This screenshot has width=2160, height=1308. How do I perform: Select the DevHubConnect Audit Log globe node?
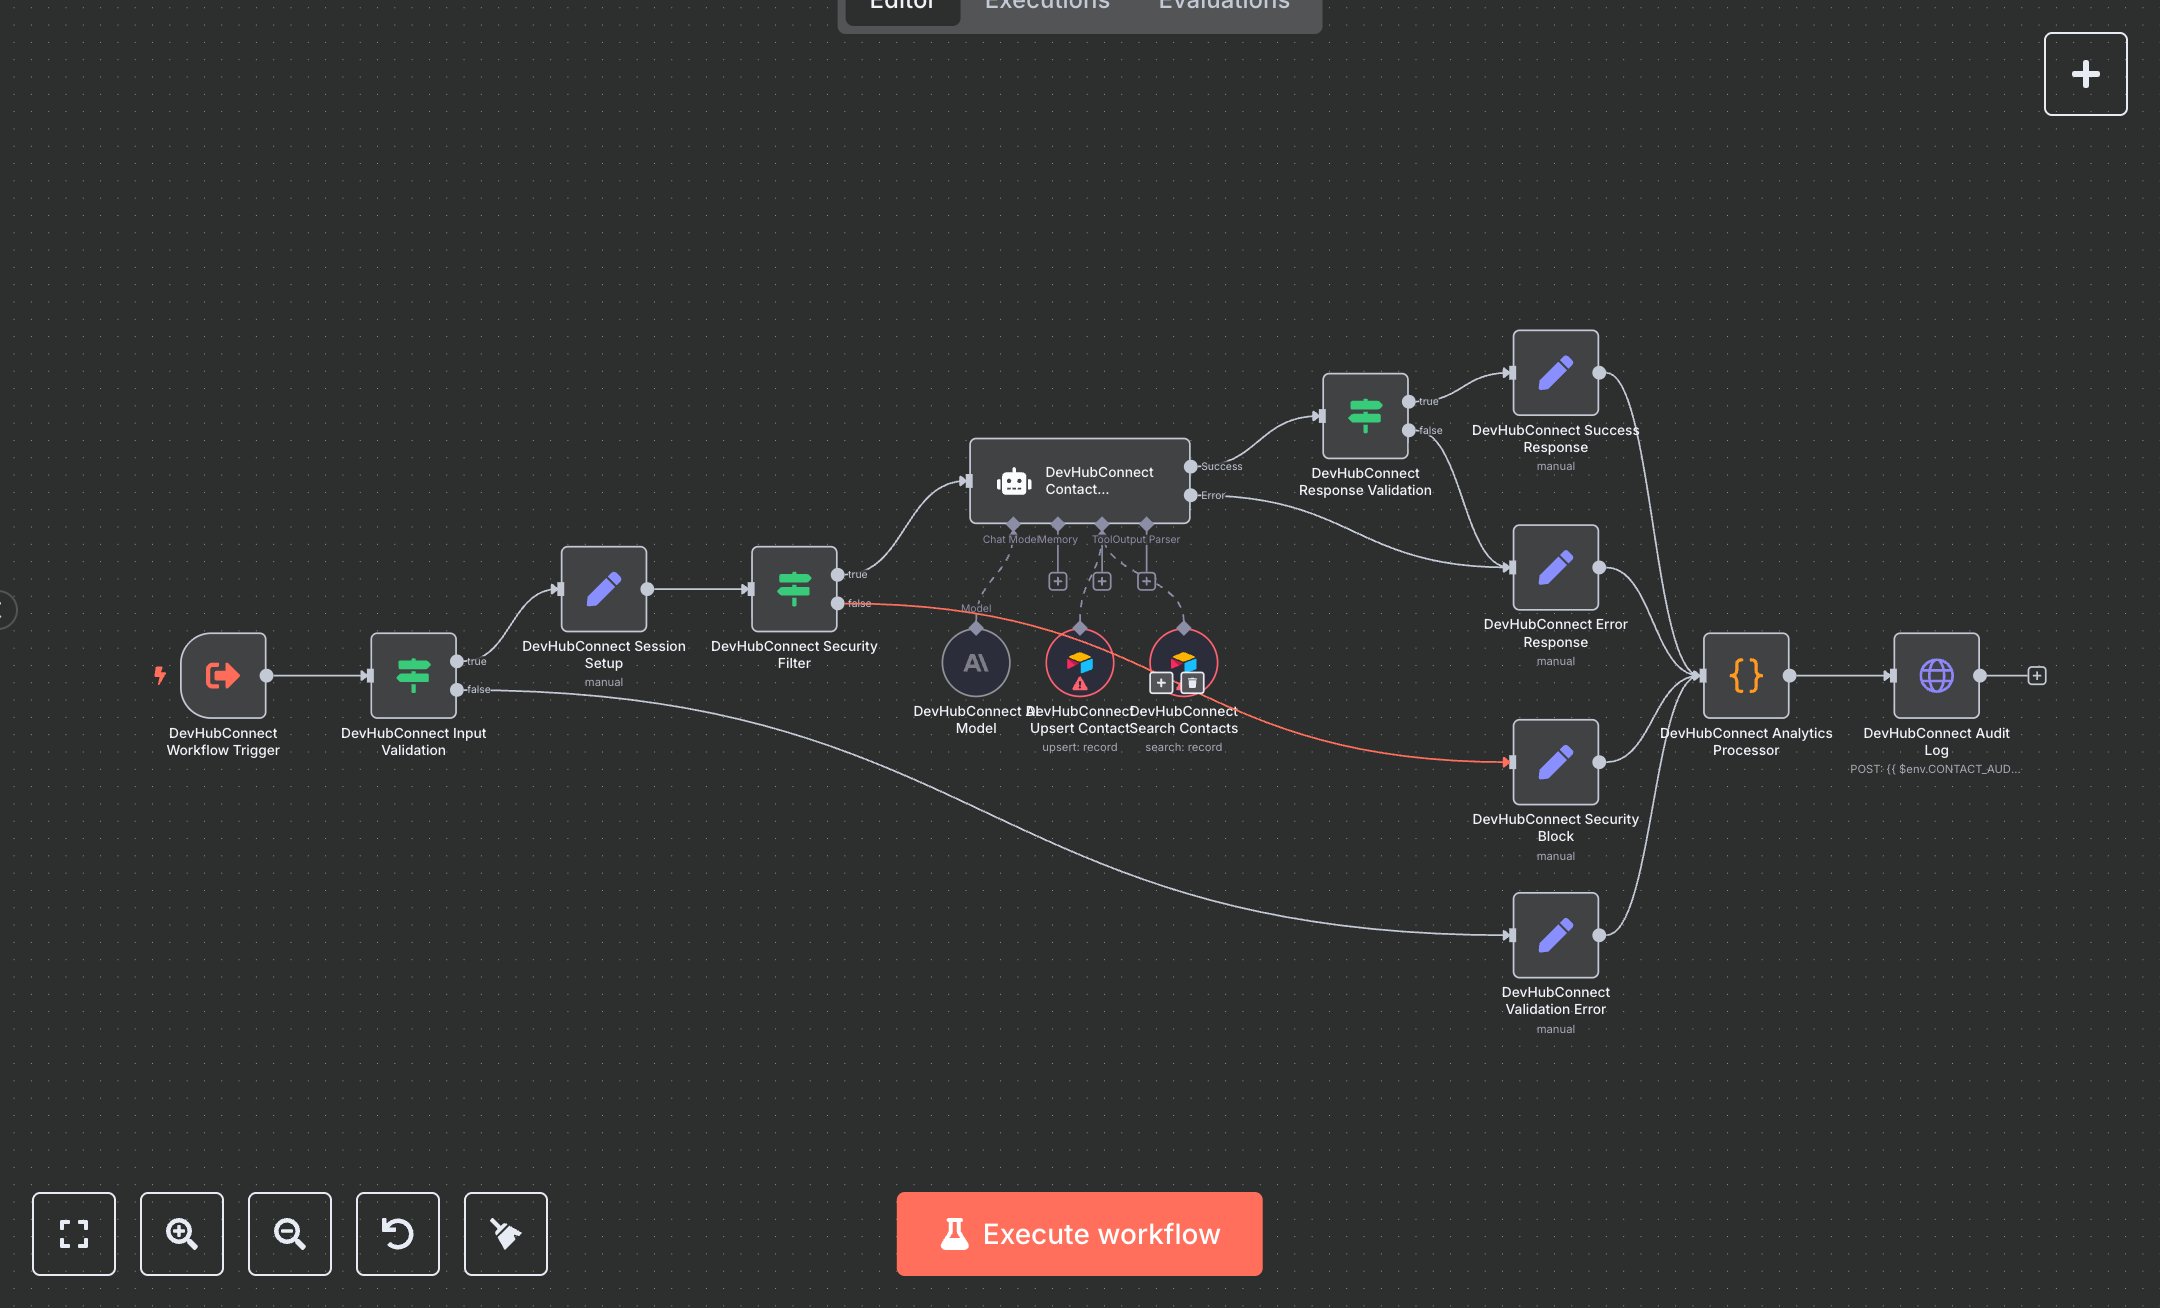(x=1935, y=675)
